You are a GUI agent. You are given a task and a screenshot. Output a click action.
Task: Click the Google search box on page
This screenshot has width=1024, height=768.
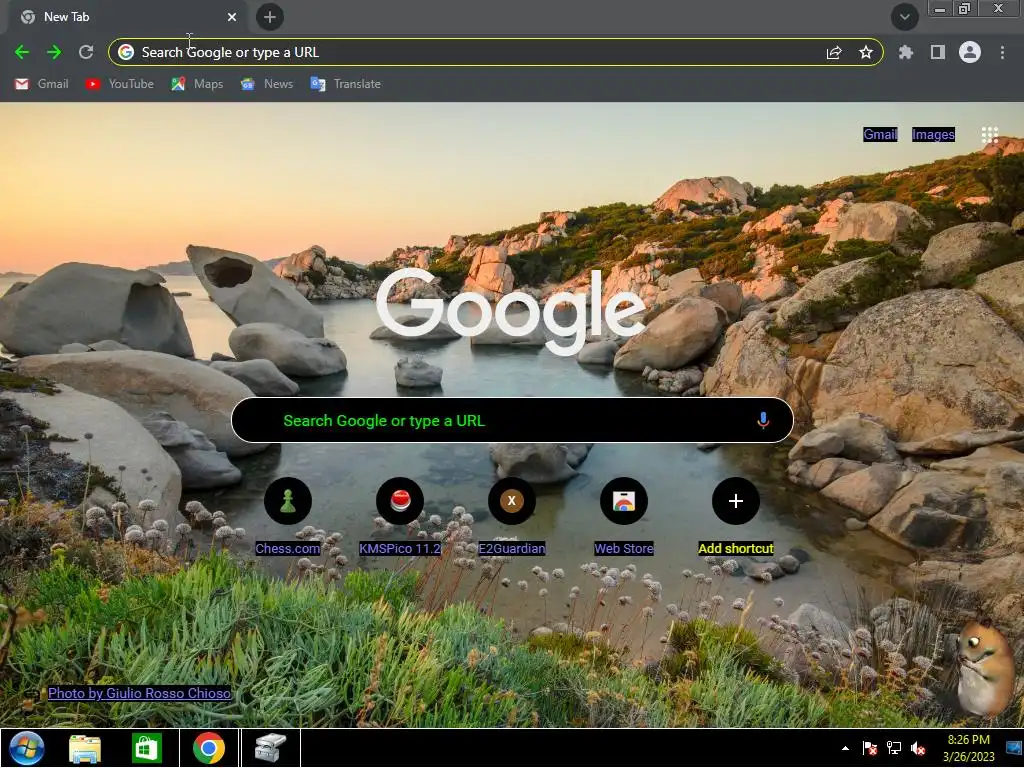tap(512, 421)
